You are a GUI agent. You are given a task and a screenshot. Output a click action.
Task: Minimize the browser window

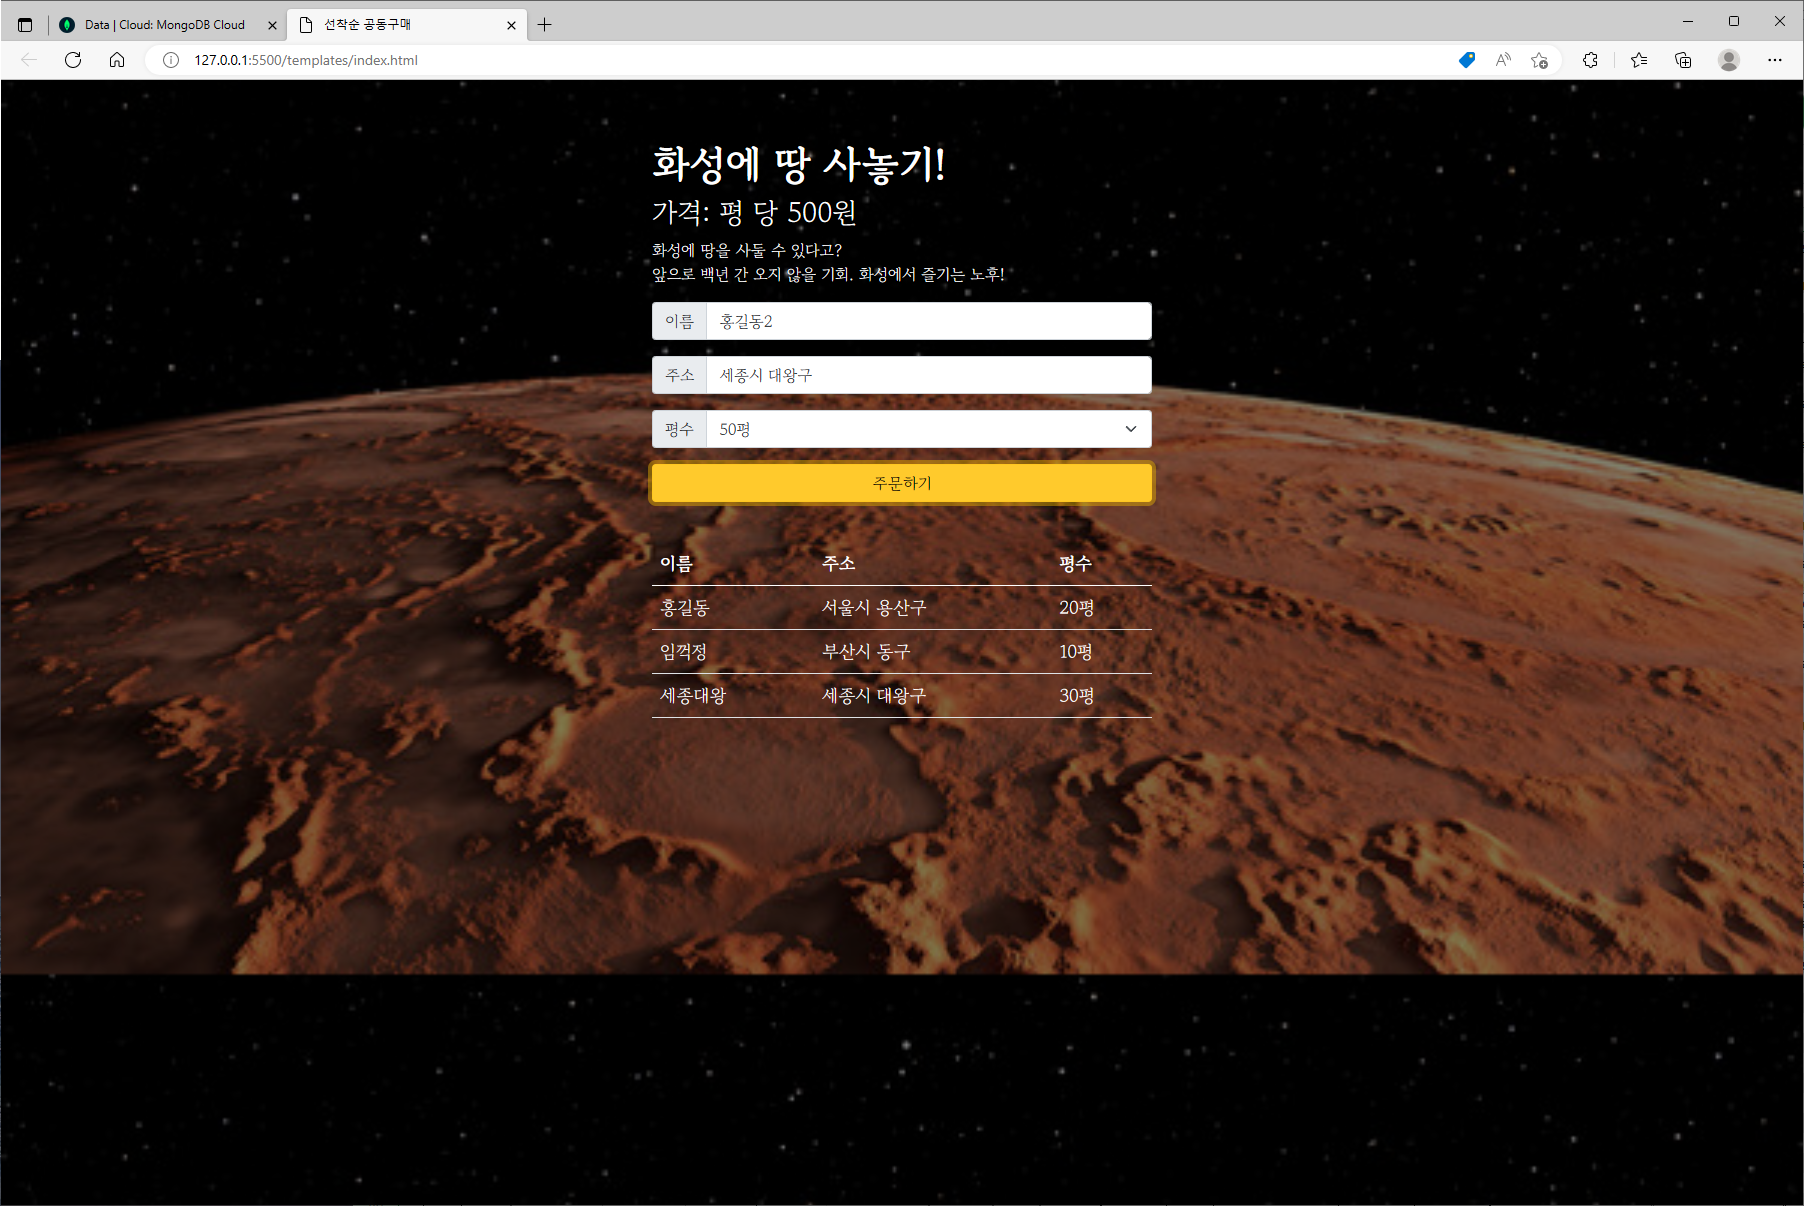(x=1688, y=21)
